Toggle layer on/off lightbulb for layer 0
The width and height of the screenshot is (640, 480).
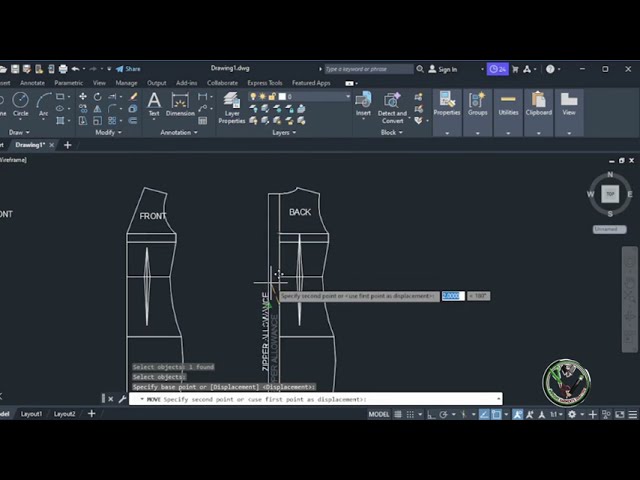tap(253, 96)
